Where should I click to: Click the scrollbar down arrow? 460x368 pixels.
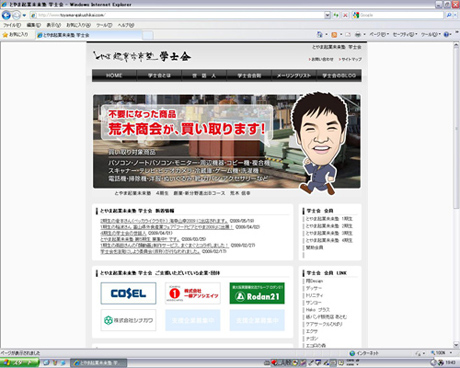[456, 345]
